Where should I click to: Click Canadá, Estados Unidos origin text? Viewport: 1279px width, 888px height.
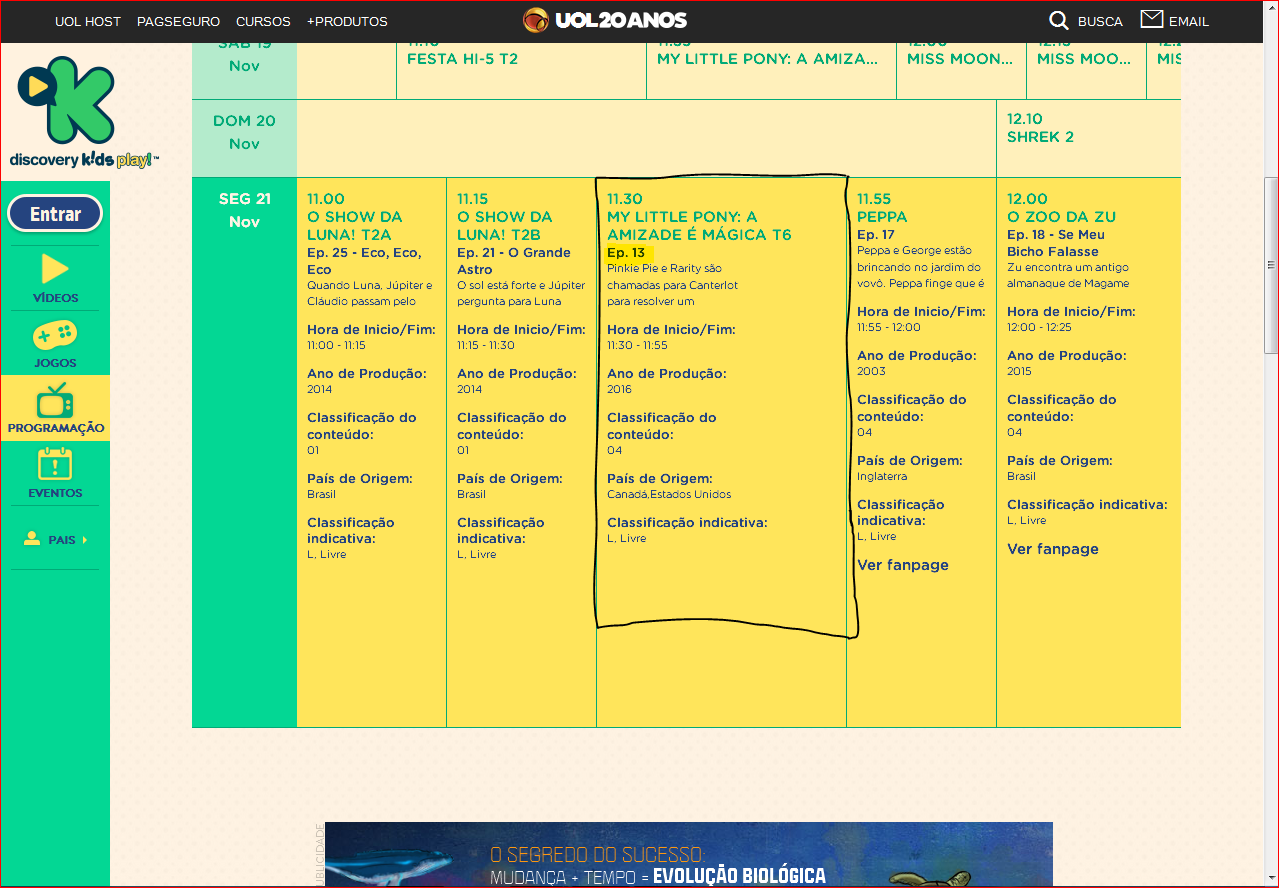click(669, 494)
